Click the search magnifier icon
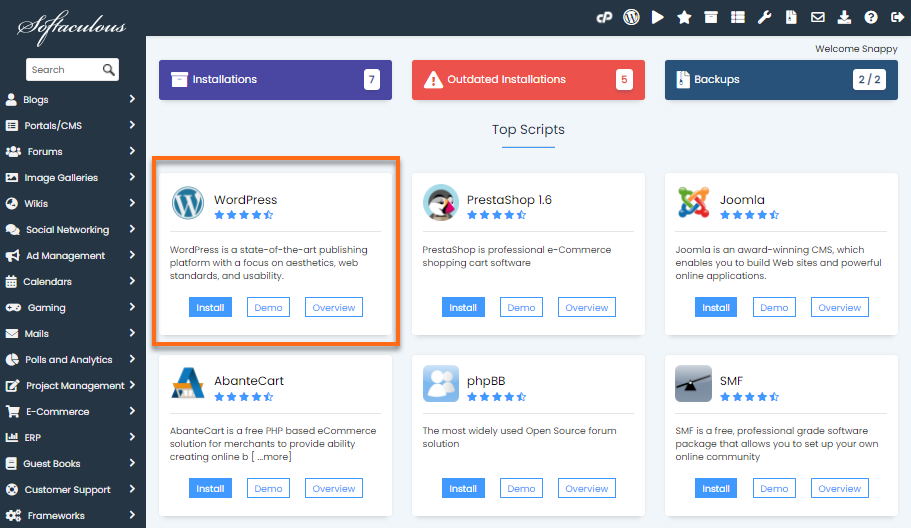The image size is (911, 528). [109, 70]
